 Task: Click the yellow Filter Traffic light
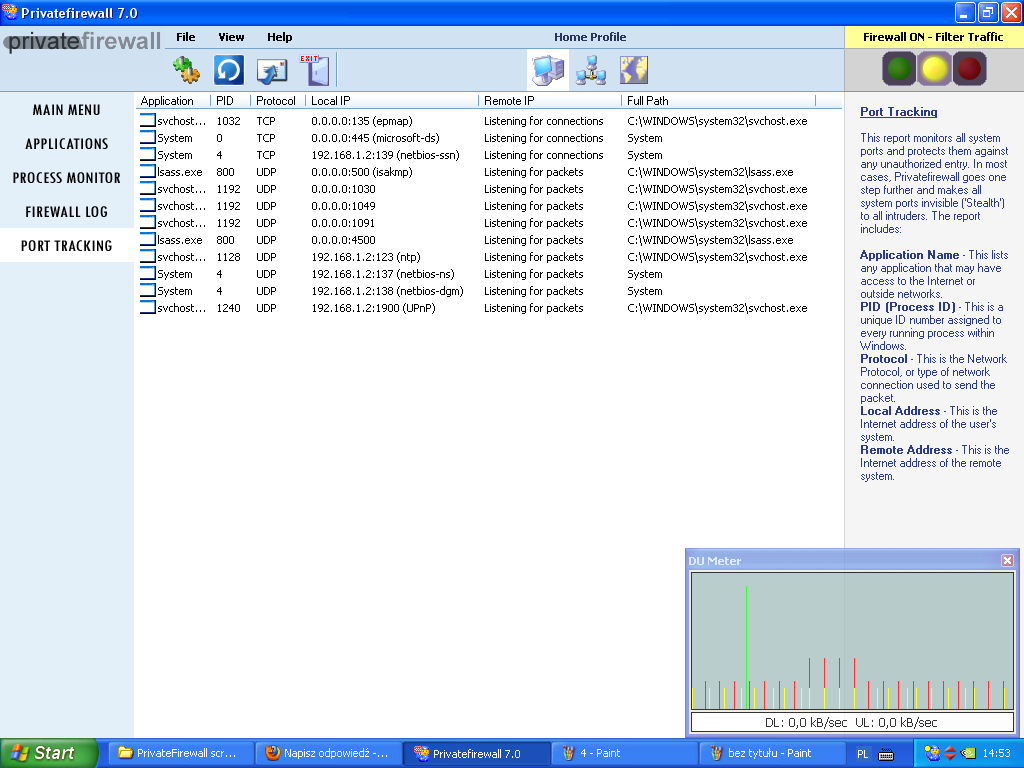[934, 69]
